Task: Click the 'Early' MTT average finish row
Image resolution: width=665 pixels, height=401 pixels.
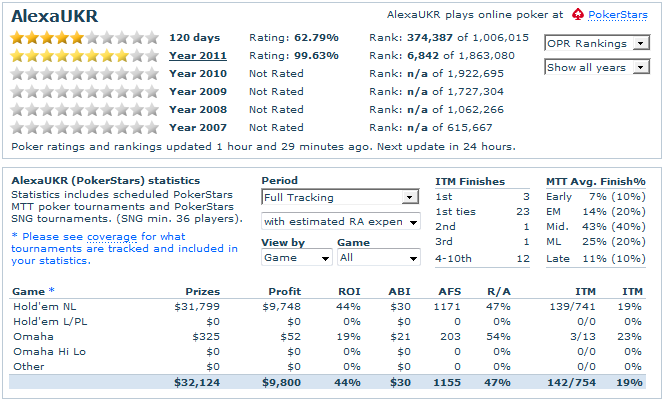Action: (596, 197)
